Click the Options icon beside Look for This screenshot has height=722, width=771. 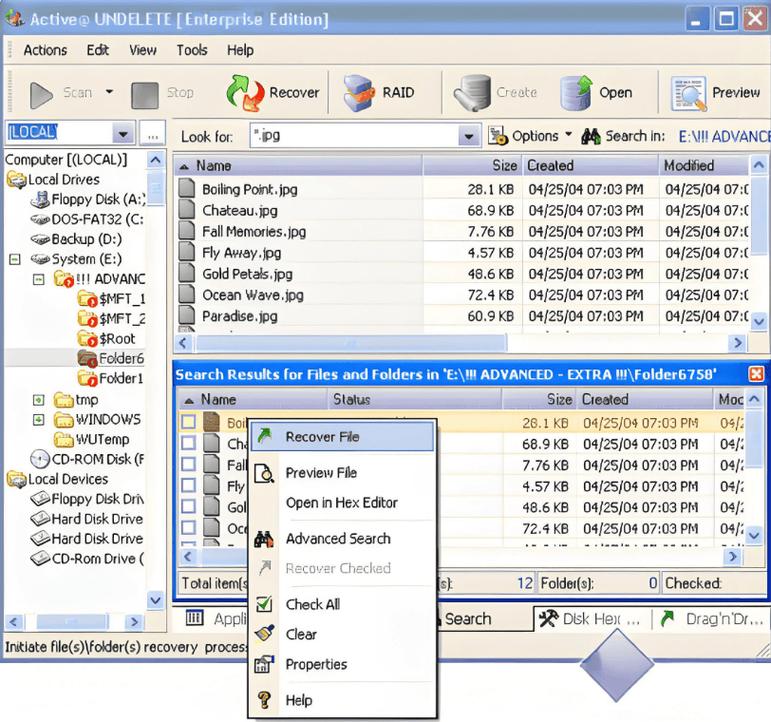pyautogui.click(x=498, y=136)
